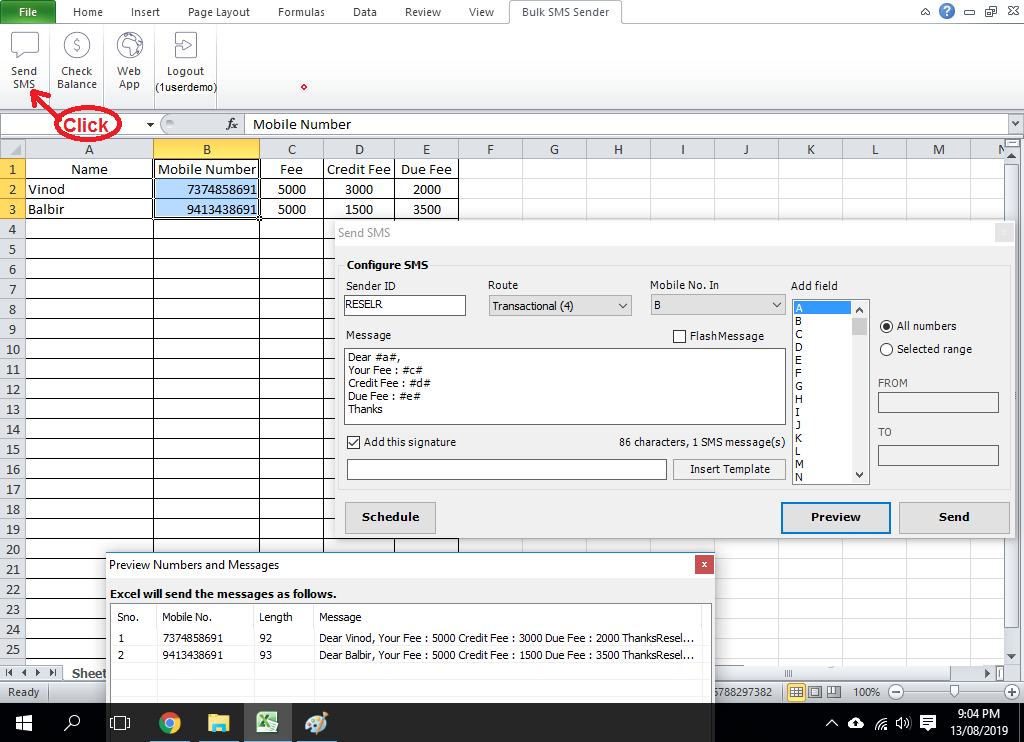Click Logout (1userdemo) in the ribbon
This screenshot has width=1024, height=742.
tap(185, 62)
